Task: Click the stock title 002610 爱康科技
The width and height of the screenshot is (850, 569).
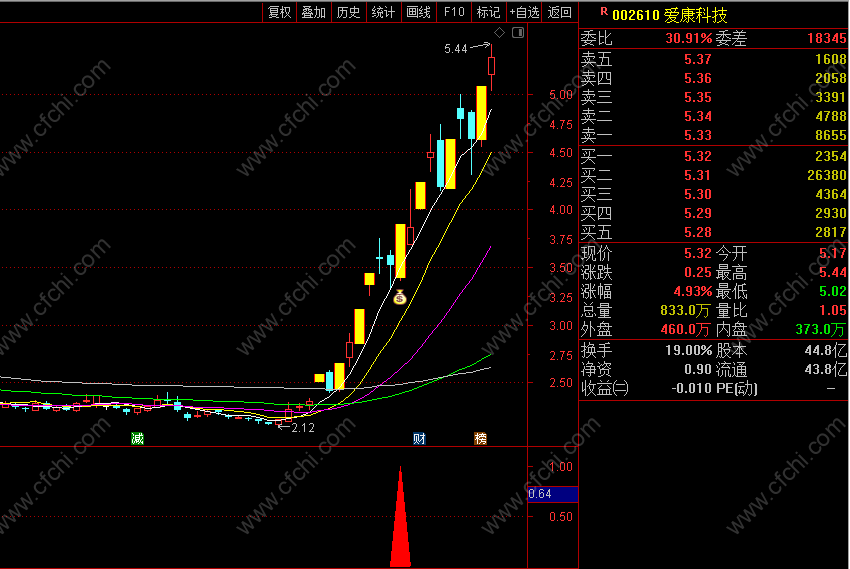Action: click(670, 15)
